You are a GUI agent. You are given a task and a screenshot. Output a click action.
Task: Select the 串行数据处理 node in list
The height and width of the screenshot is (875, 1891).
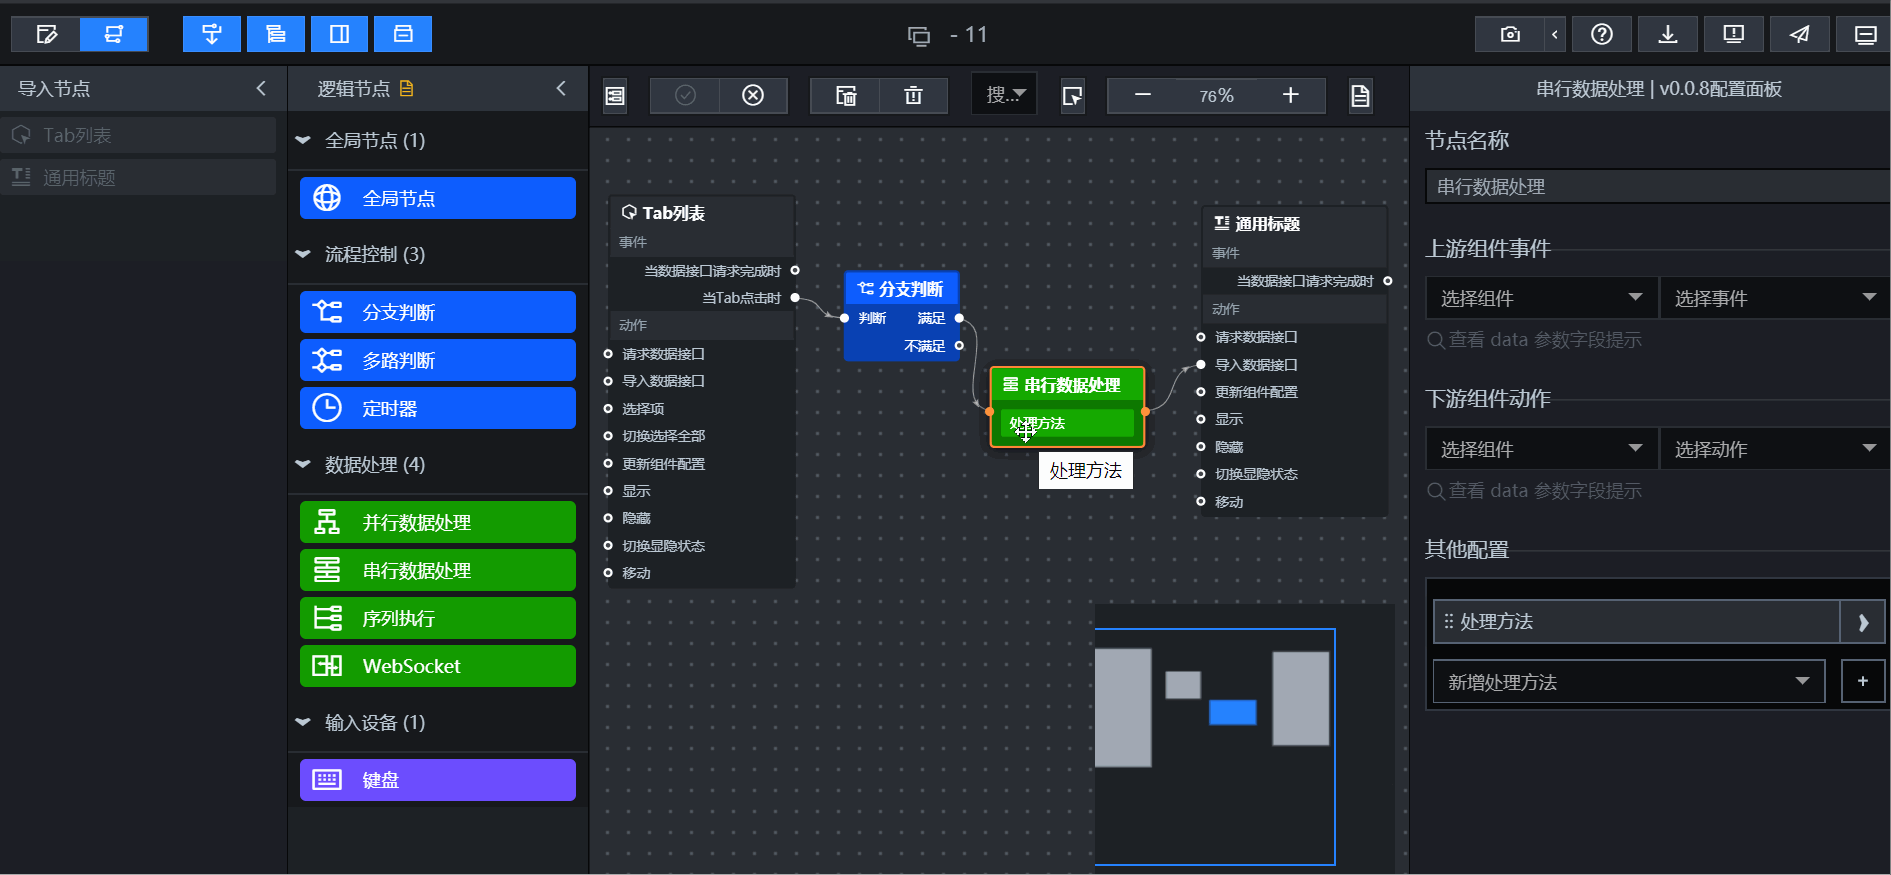(x=438, y=570)
